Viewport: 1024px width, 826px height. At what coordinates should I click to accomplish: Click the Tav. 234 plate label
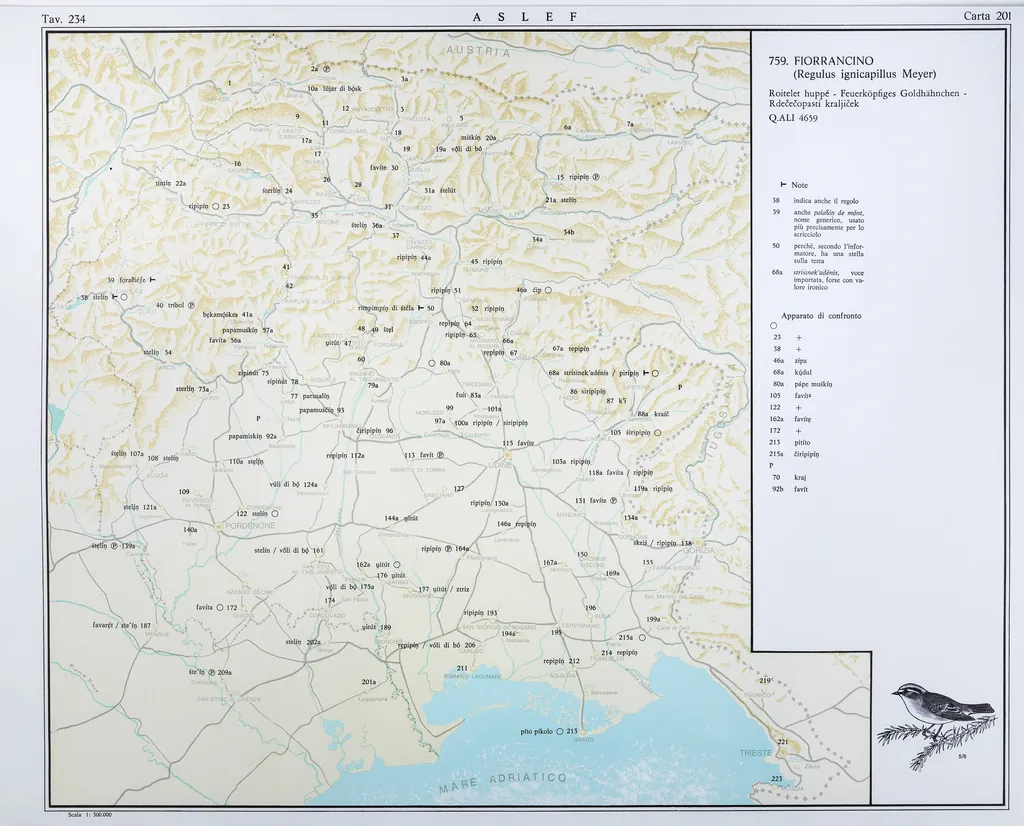pos(63,17)
